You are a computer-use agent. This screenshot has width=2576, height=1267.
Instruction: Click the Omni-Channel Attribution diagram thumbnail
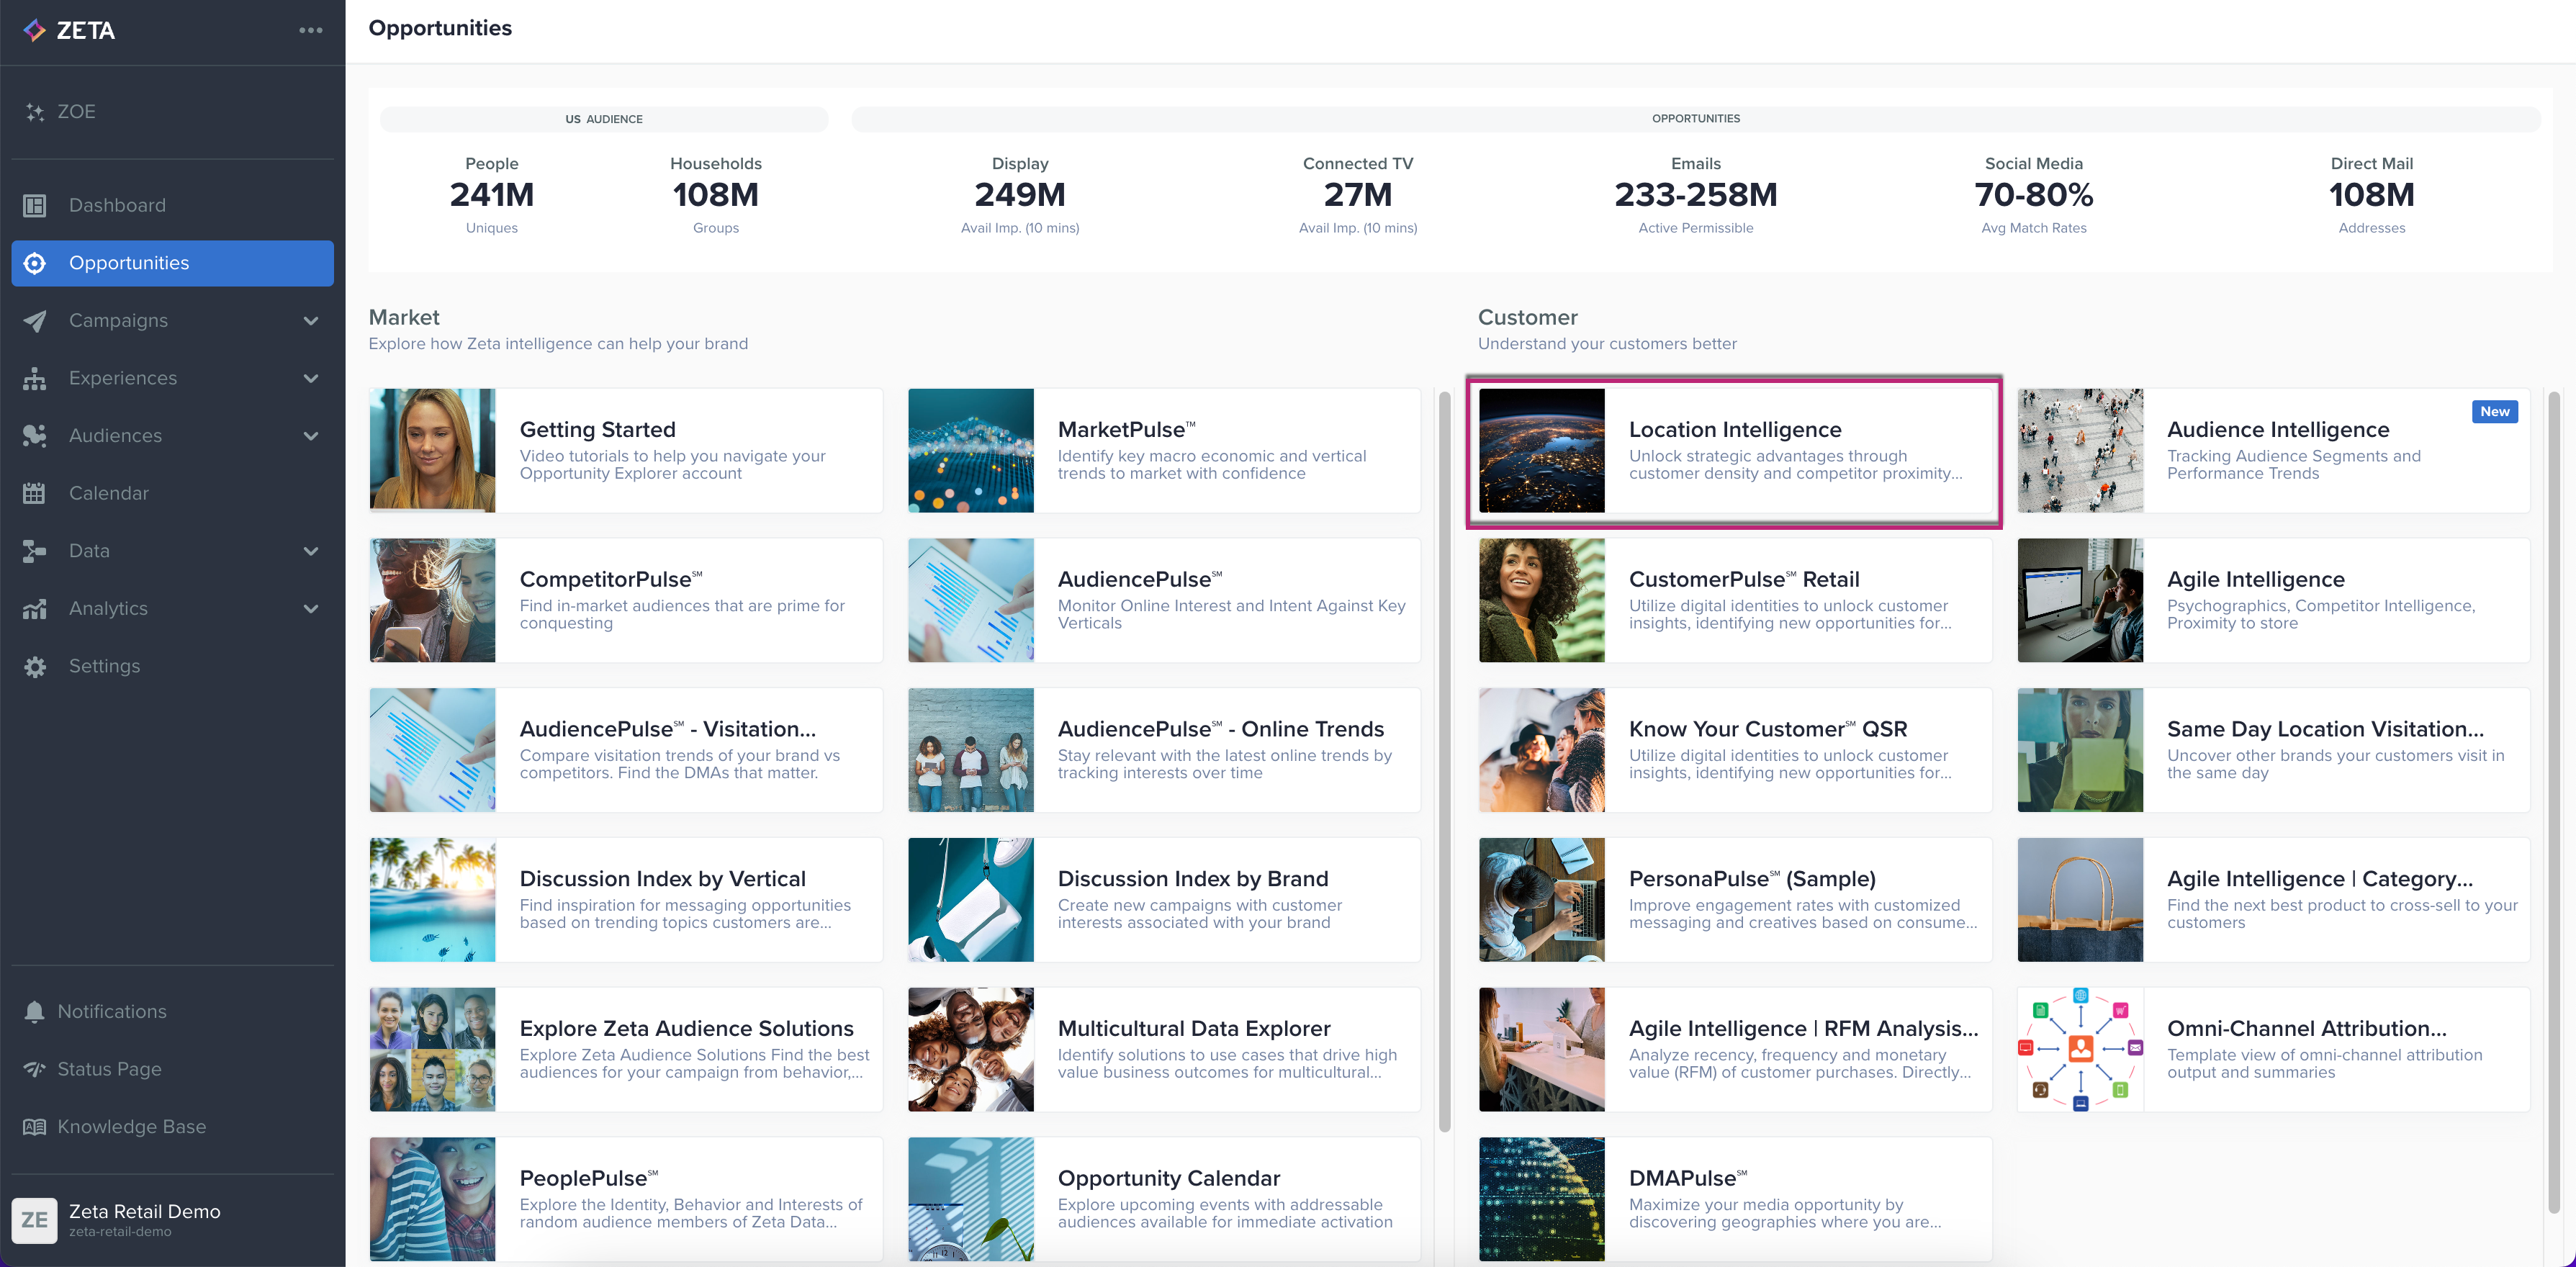pos(2080,1049)
